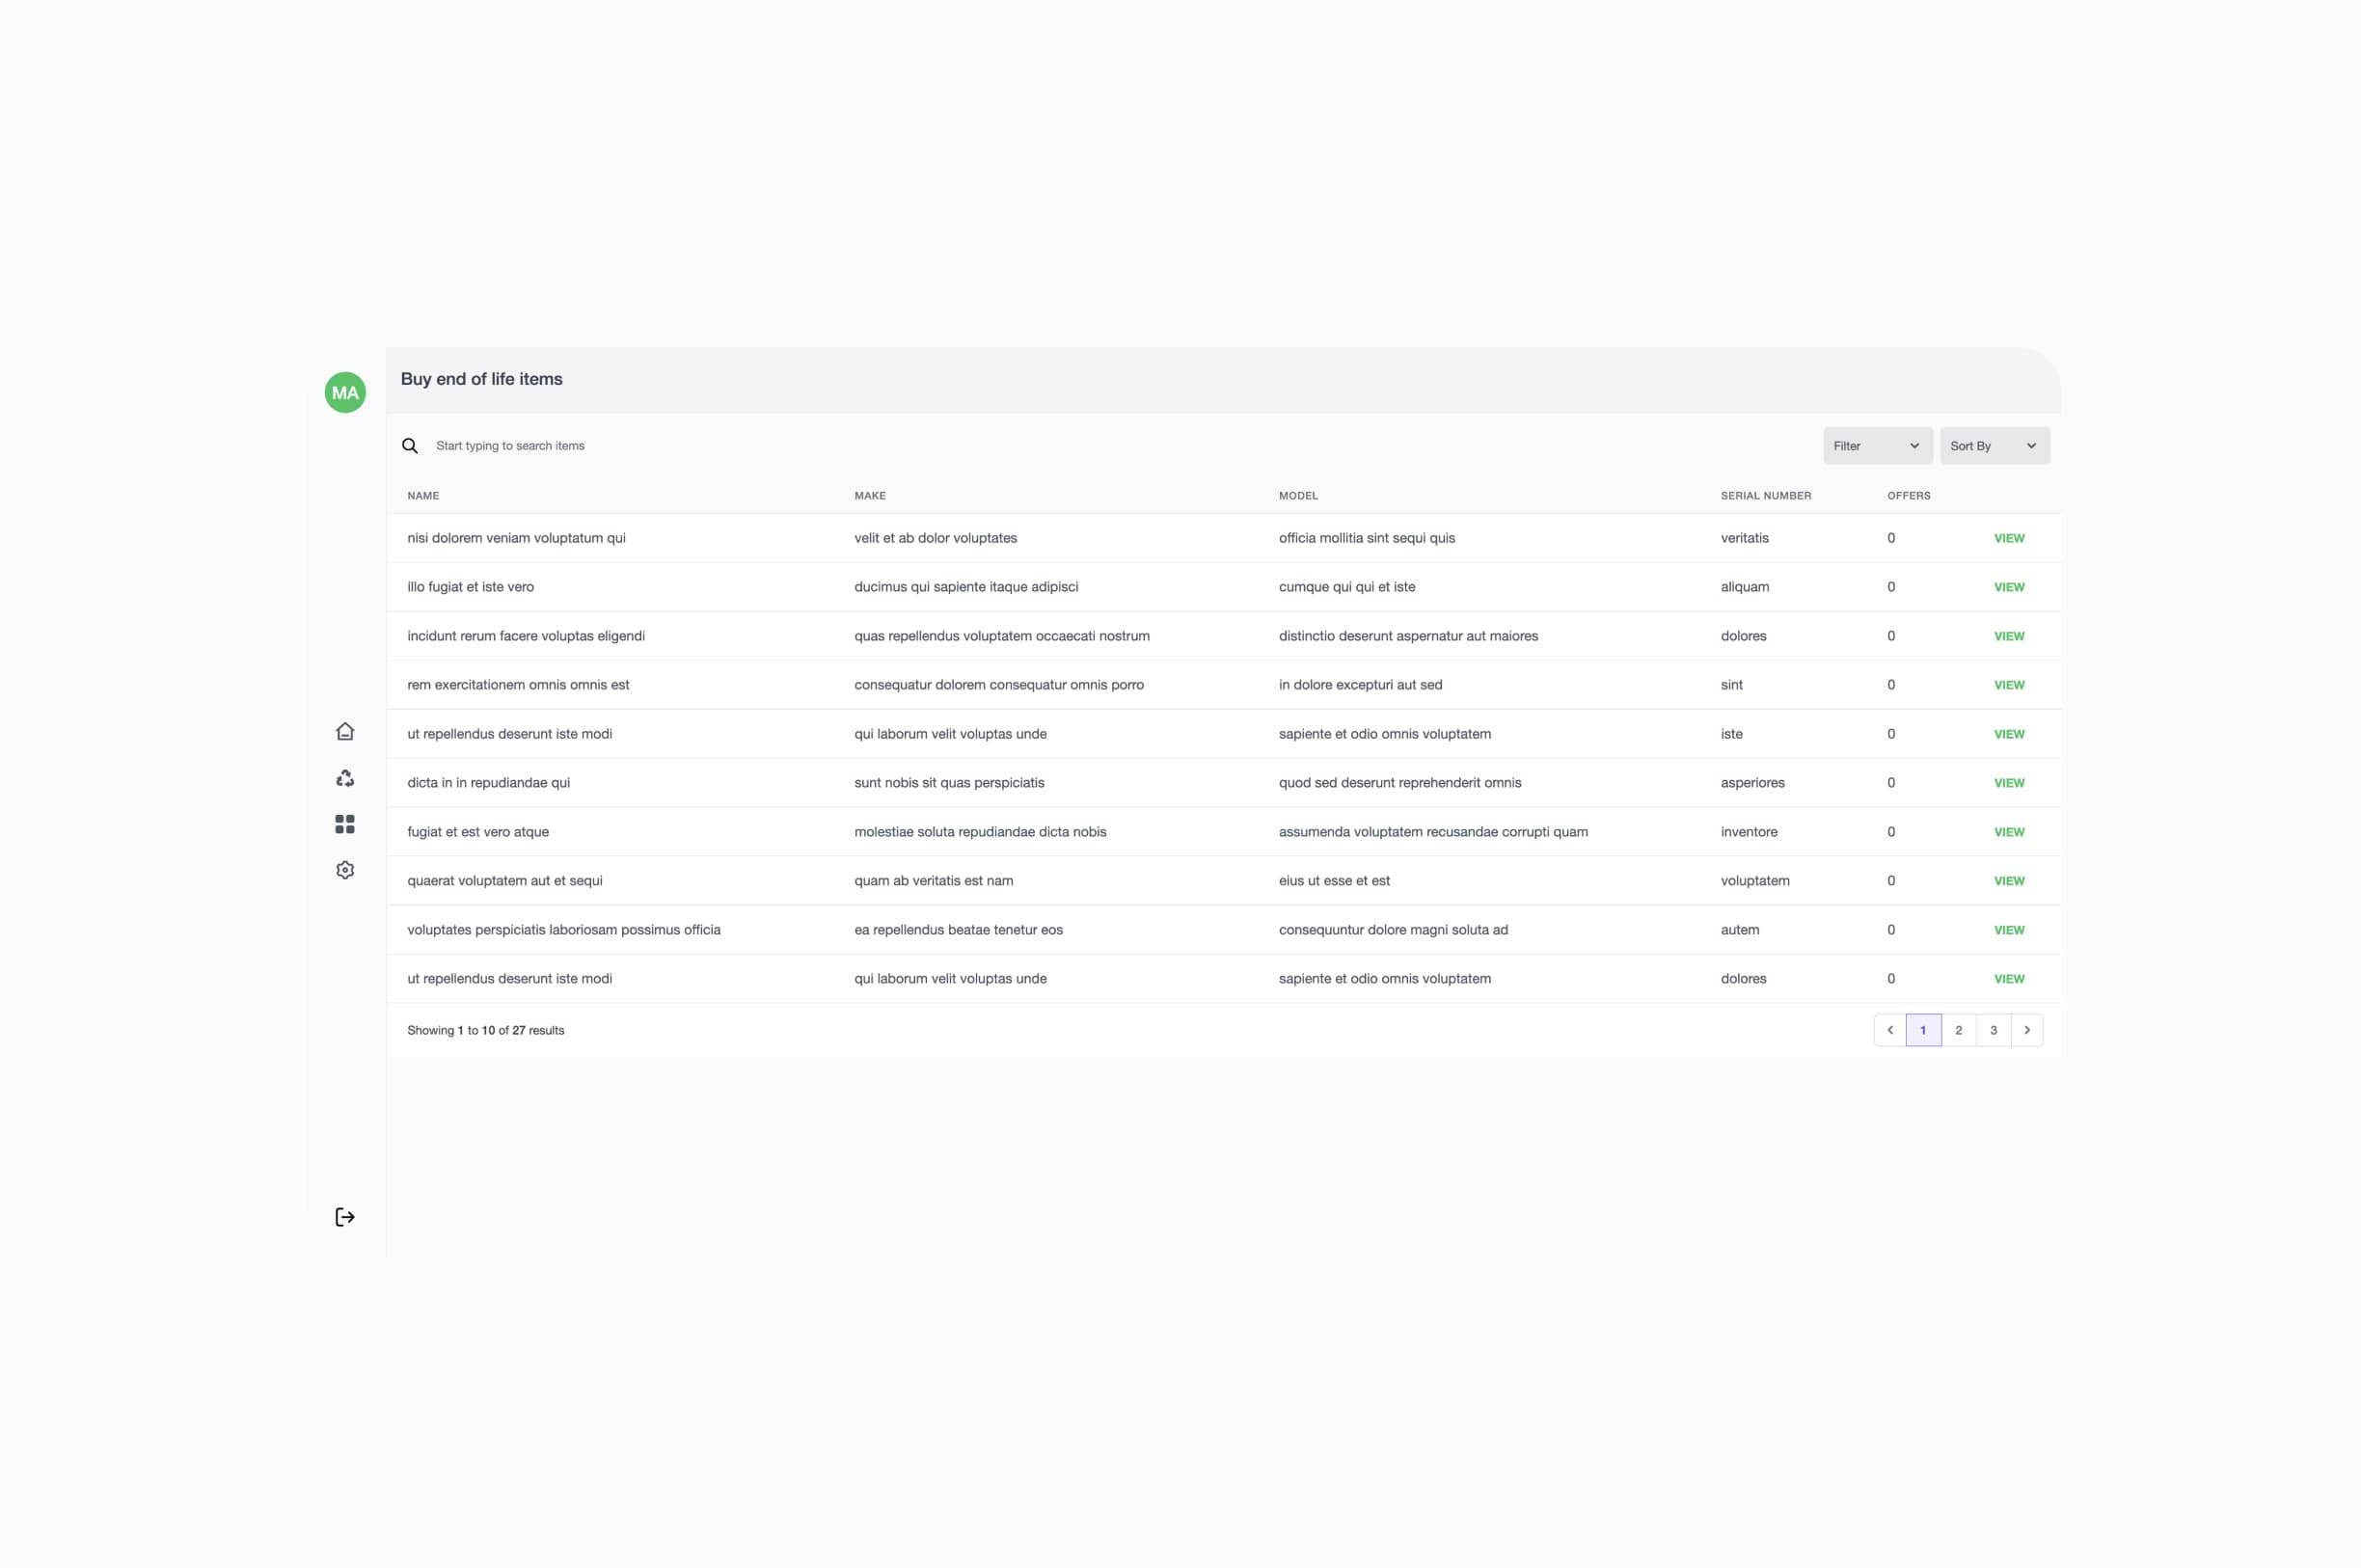Image resolution: width=2361 pixels, height=1568 pixels.
Task: Click 'voluptates perspiciatis laboriosam possimus officia' cell
Action: pos(564,930)
